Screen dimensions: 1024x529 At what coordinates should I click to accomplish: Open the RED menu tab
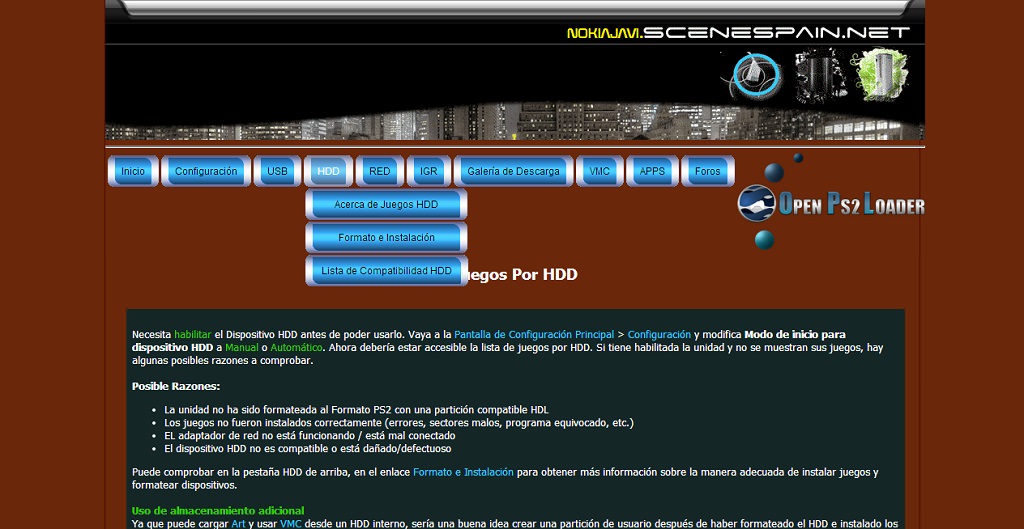point(379,171)
